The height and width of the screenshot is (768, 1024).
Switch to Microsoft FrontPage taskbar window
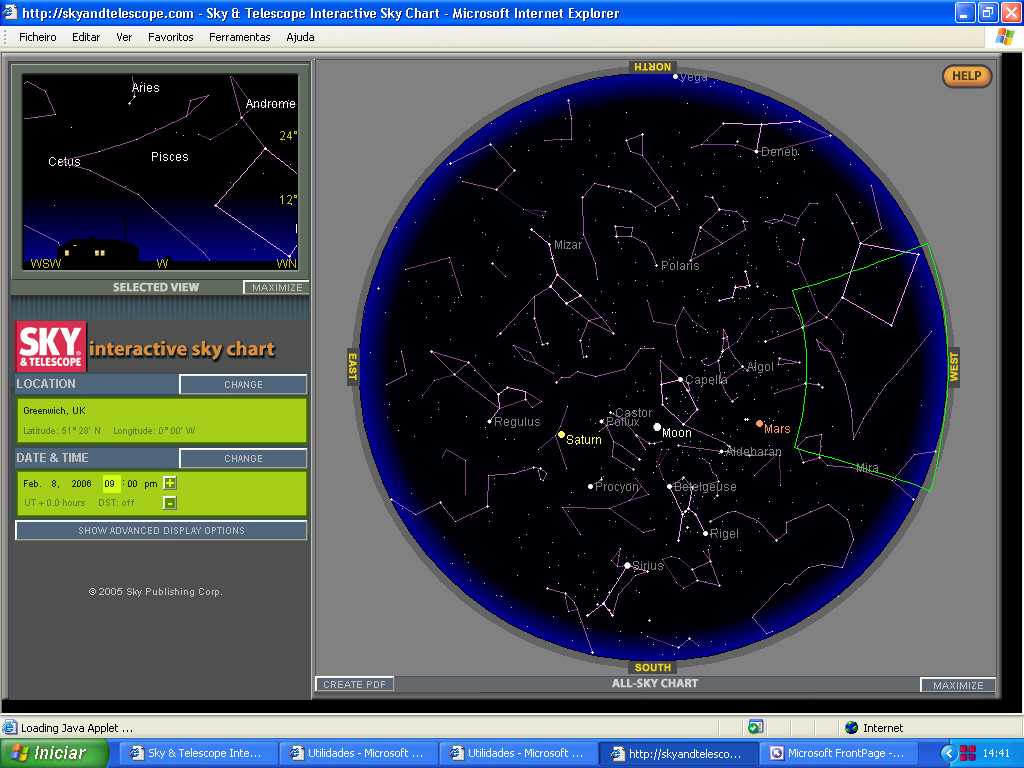coord(839,753)
